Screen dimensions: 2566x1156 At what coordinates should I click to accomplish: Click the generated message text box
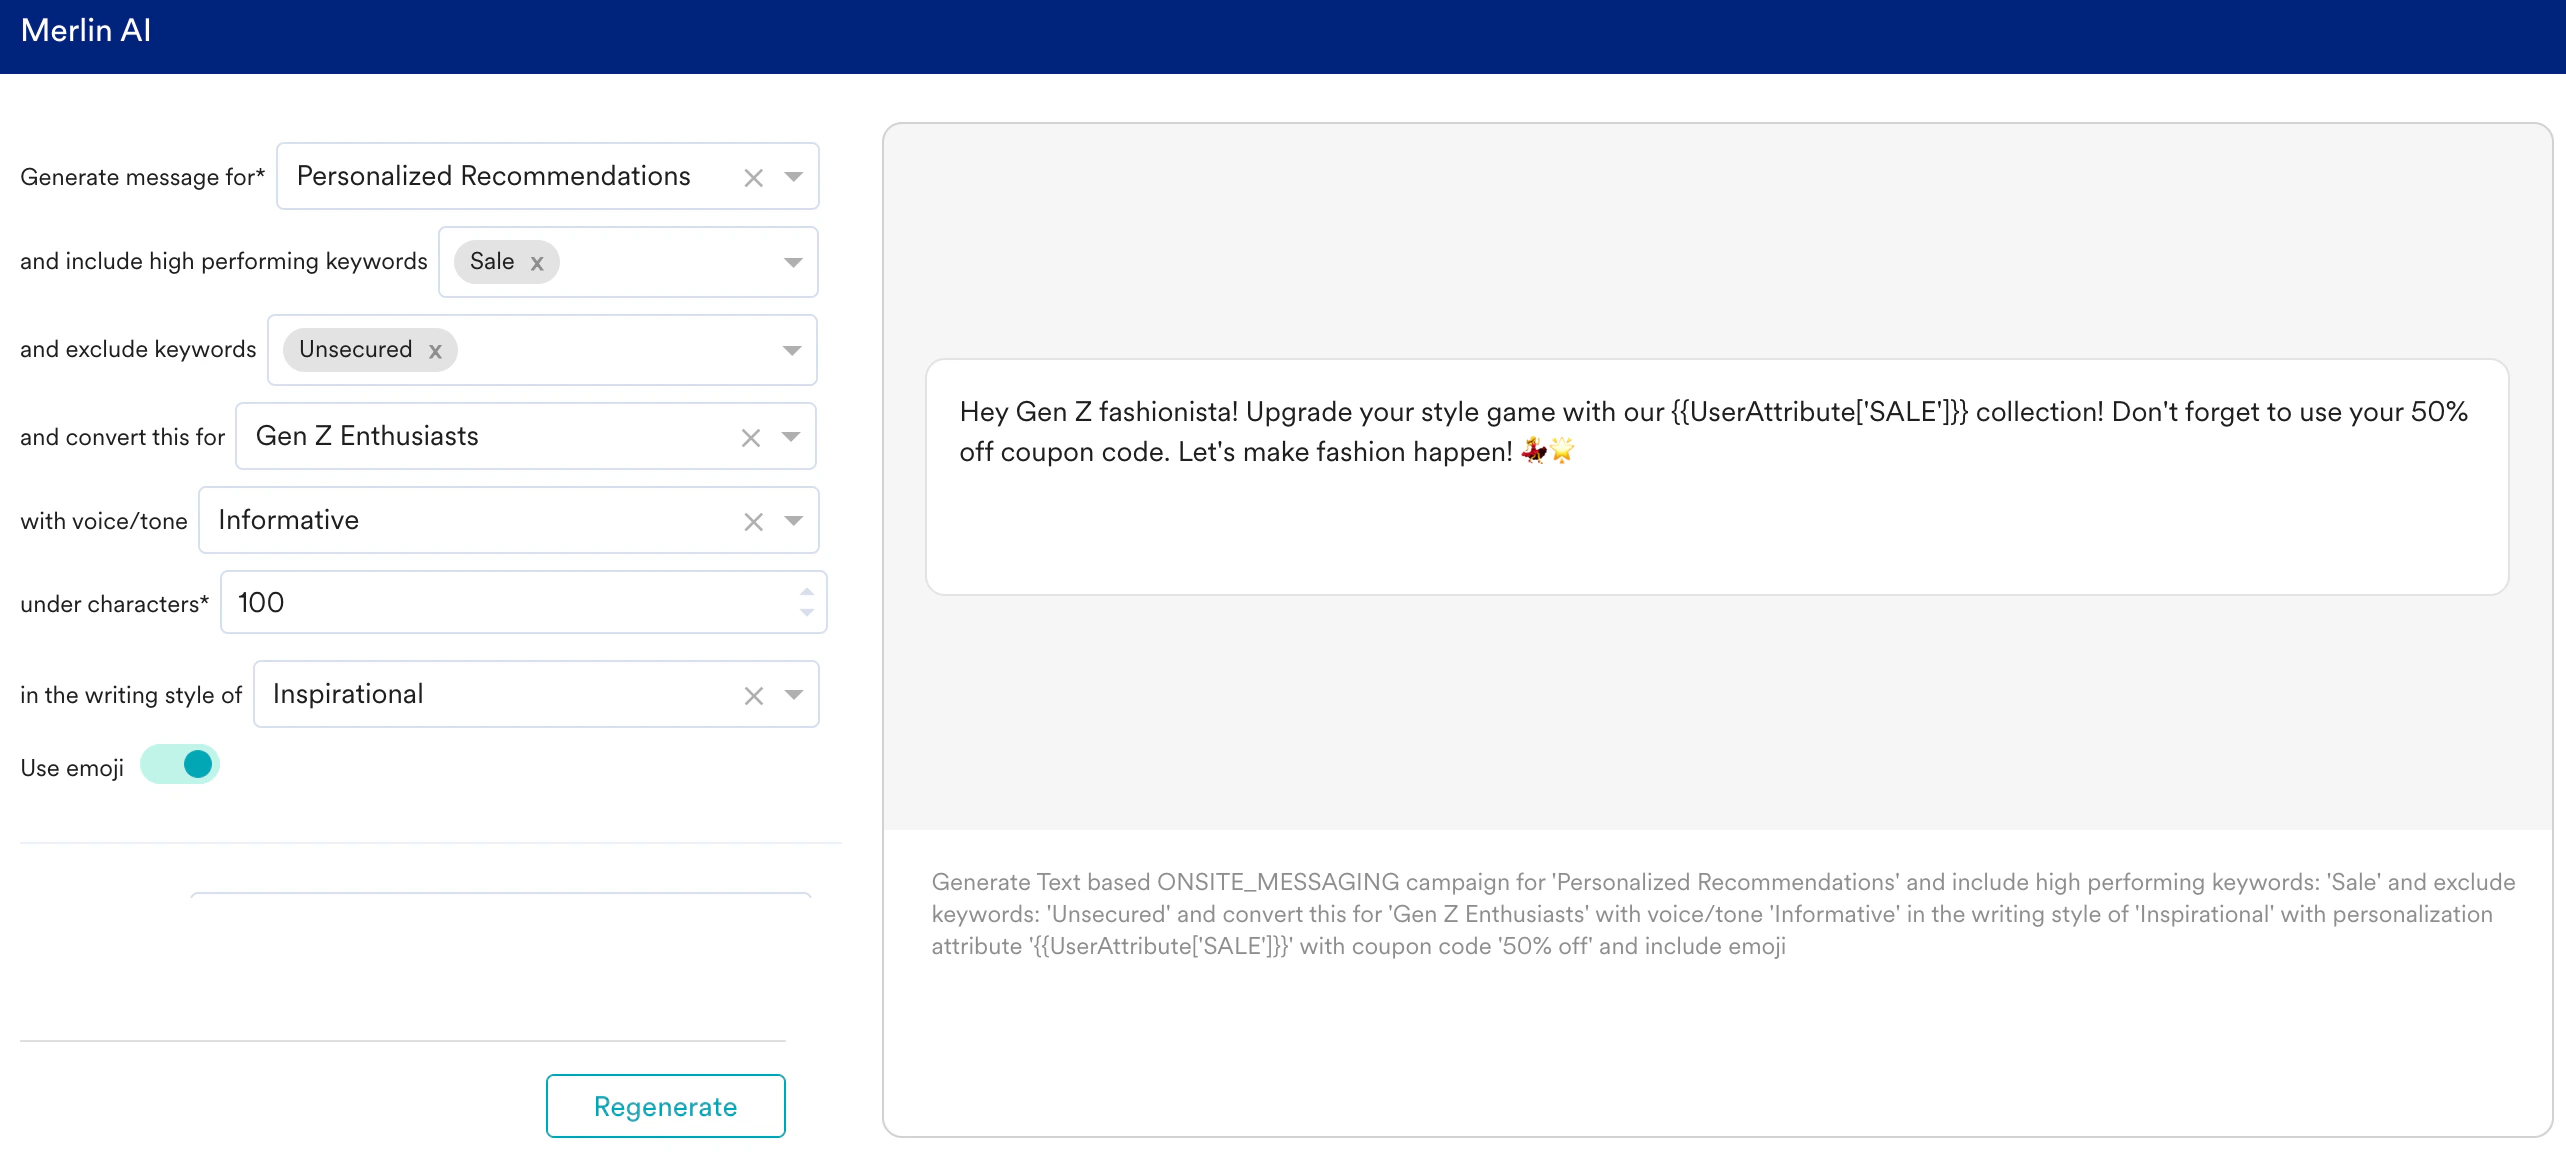1716,478
